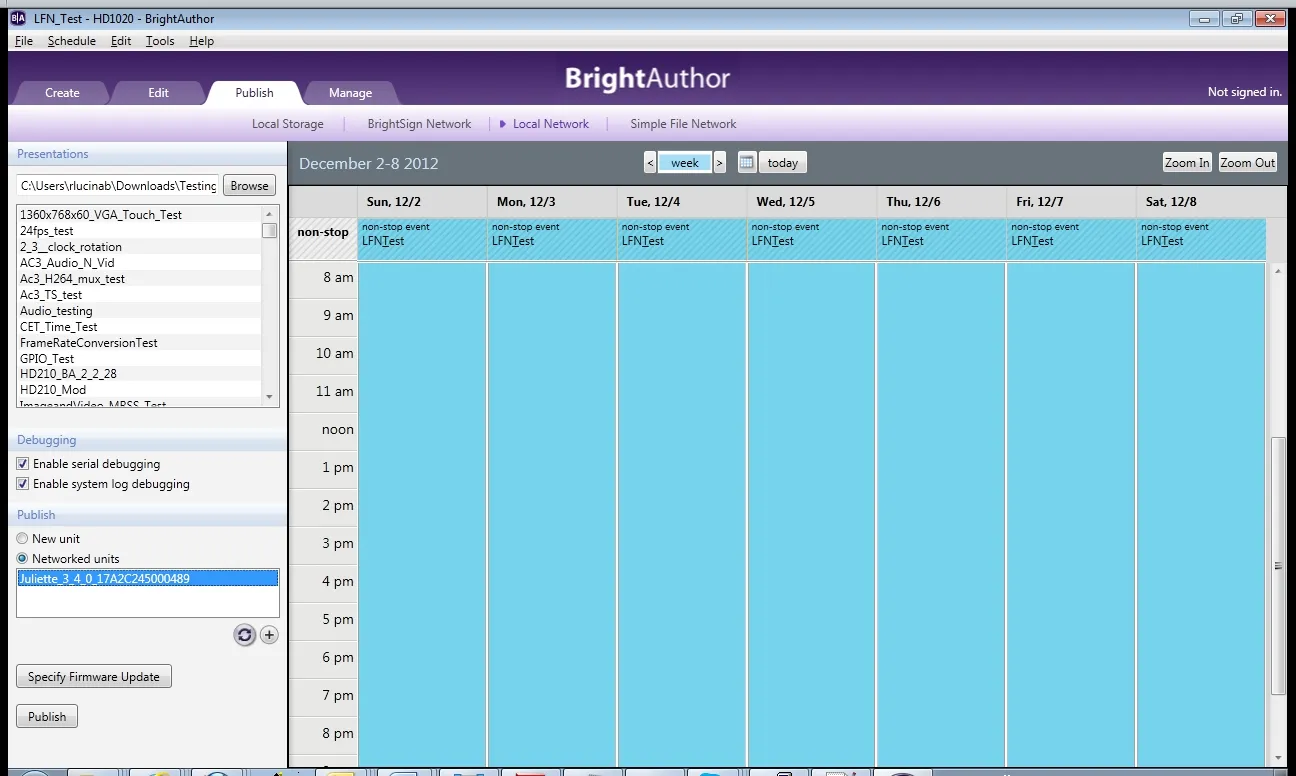Select the Publish tab
The image size is (1296, 776).
[254, 93]
